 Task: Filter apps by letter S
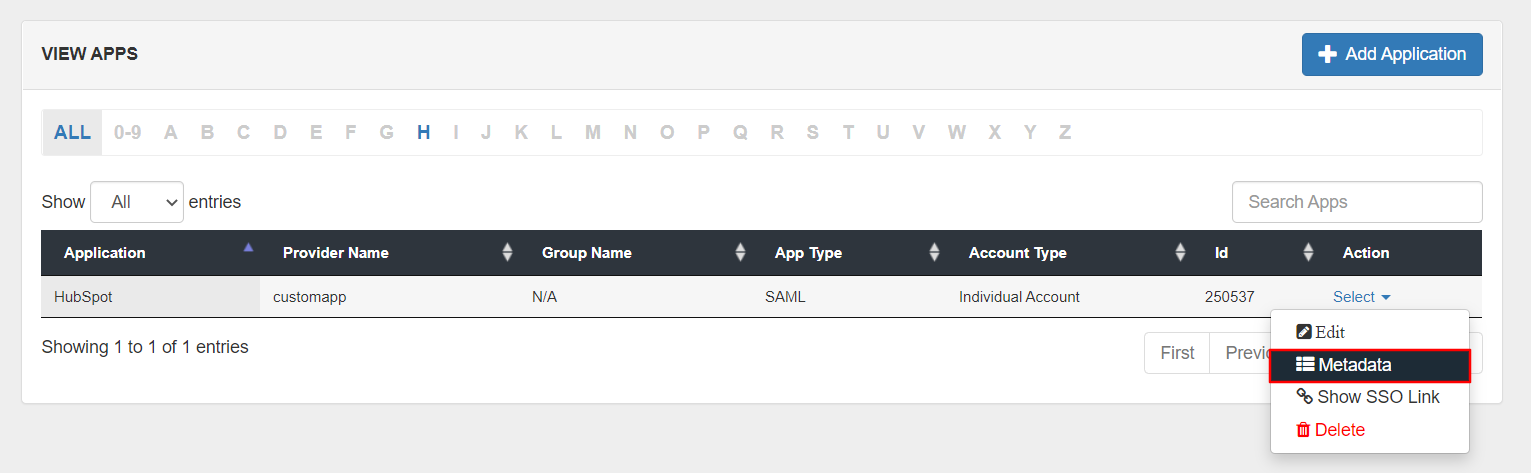pos(813,132)
